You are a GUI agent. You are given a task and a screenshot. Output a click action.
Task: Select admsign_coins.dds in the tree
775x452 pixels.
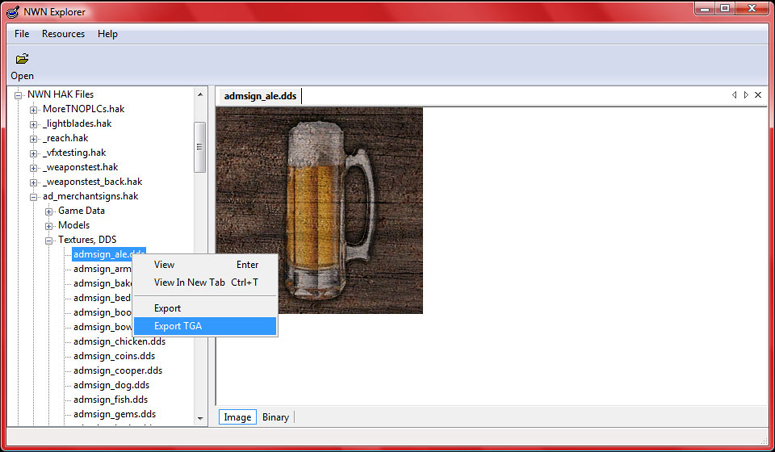coord(114,356)
